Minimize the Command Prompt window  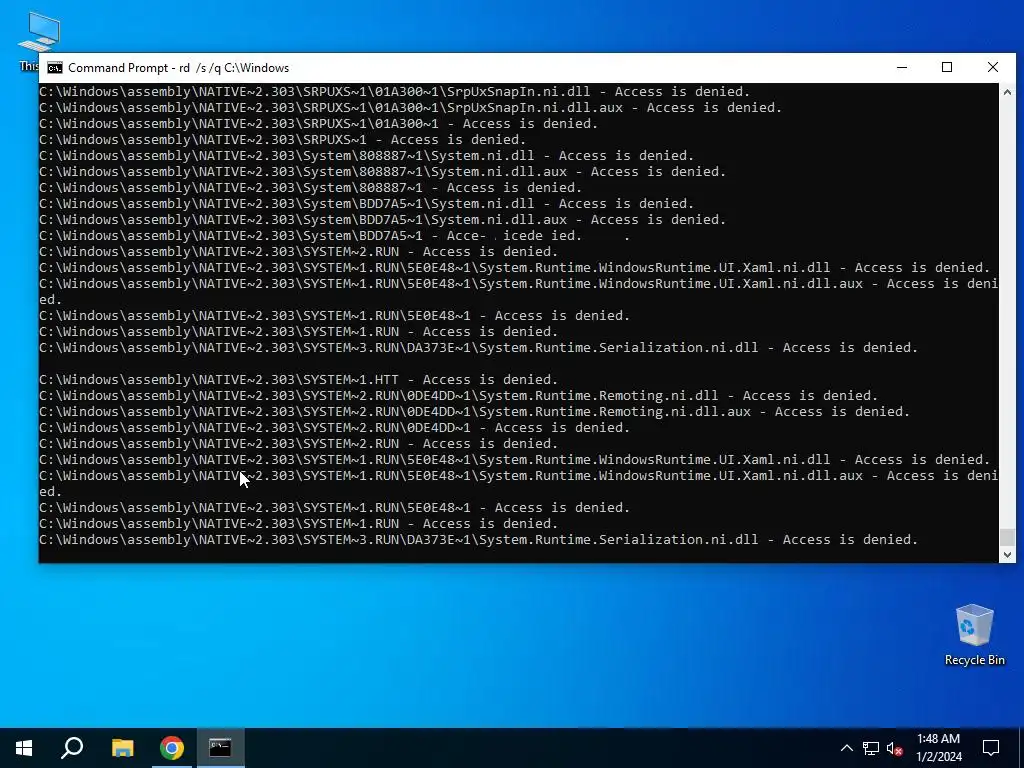(902, 67)
